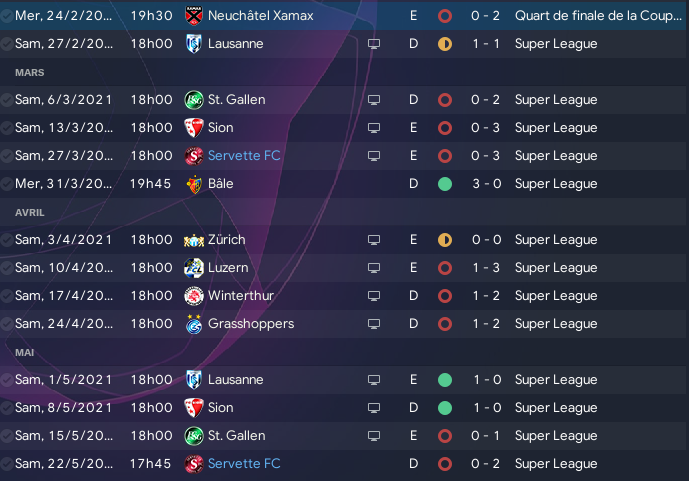Click the TV broadcast icon on the Zürich row

(374, 240)
